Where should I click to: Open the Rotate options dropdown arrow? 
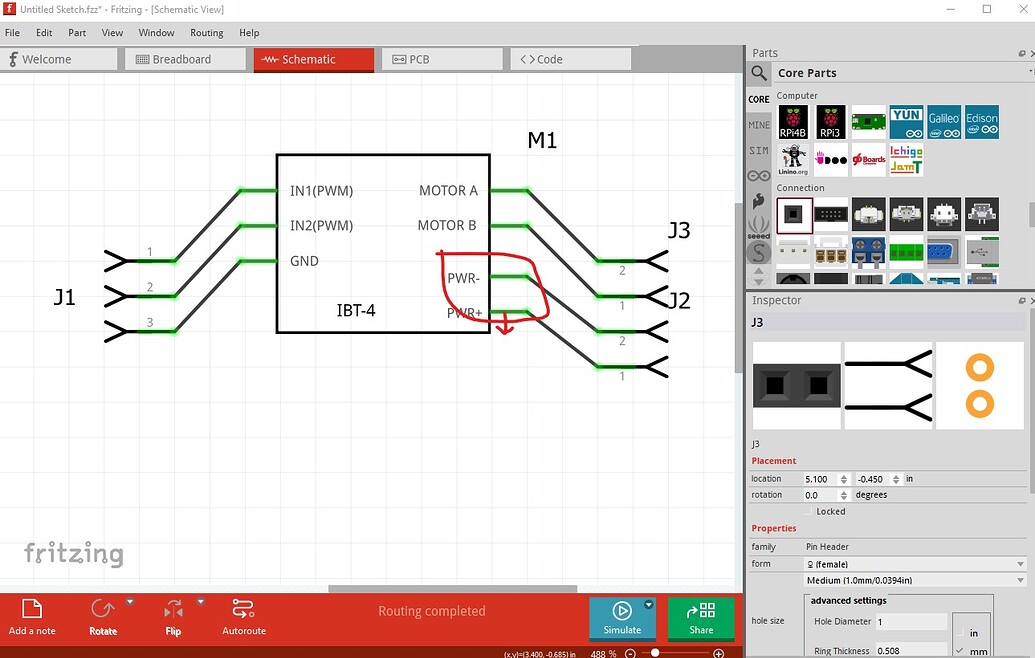[x=130, y=602]
